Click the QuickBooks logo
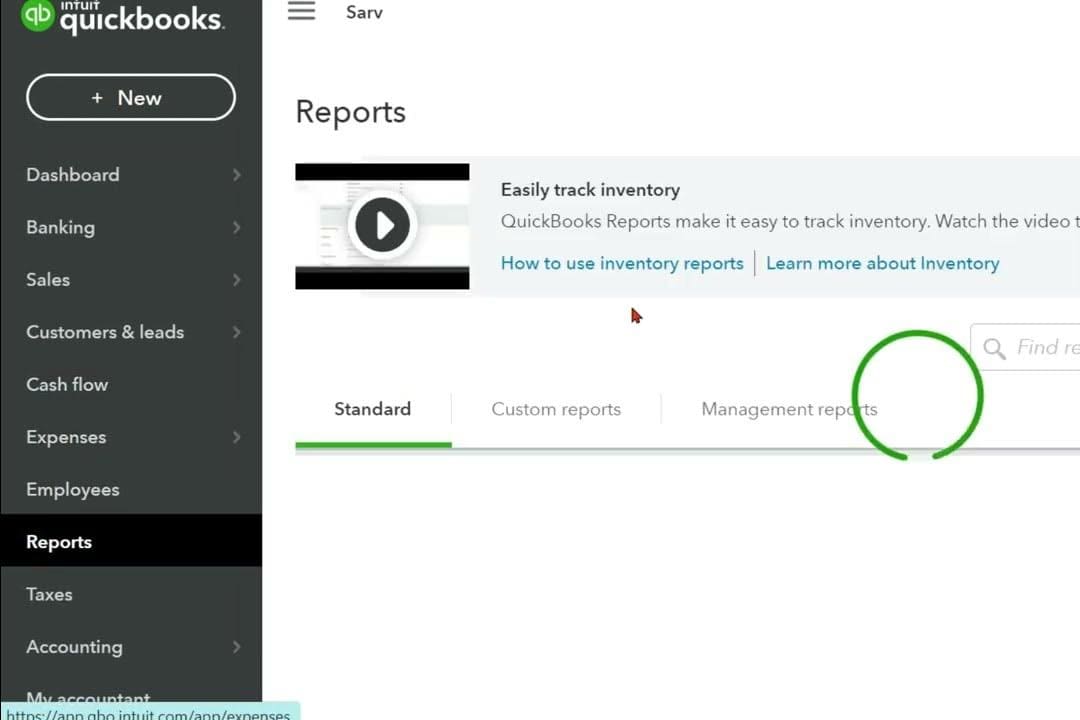1080x720 pixels. (x=120, y=17)
